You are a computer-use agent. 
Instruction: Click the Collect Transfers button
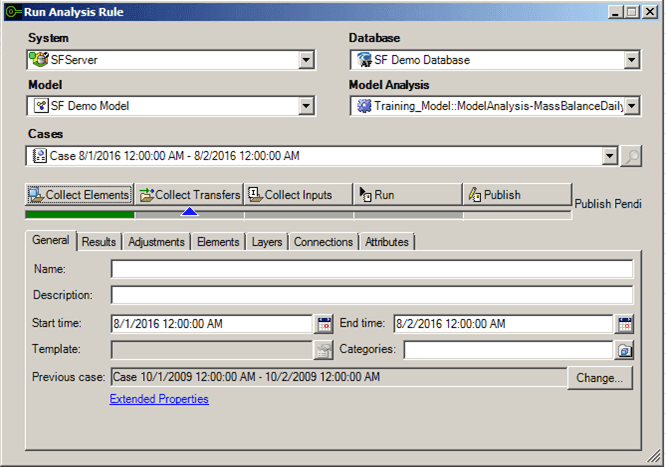click(189, 195)
